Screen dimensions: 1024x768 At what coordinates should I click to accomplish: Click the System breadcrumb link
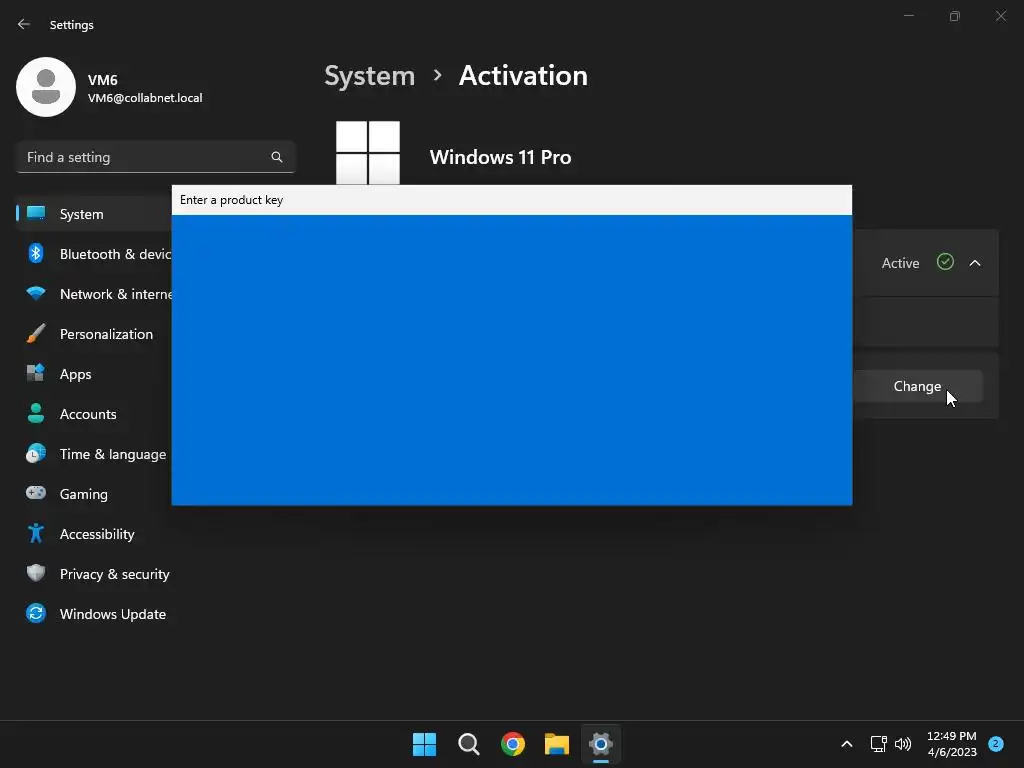[370, 76]
